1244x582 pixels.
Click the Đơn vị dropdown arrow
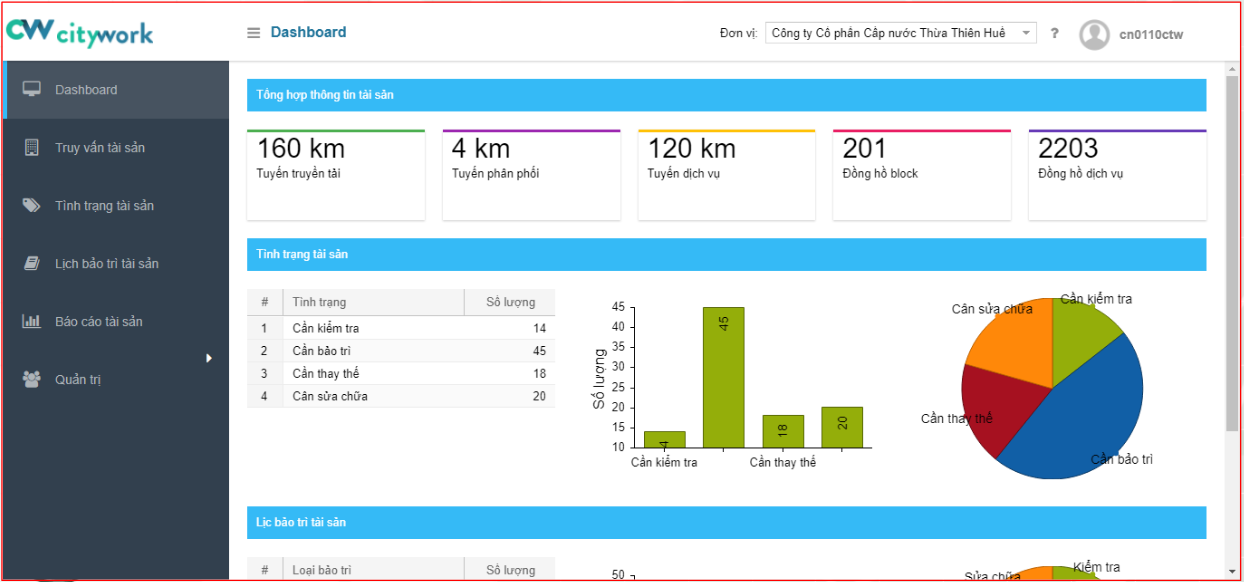tap(1026, 34)
